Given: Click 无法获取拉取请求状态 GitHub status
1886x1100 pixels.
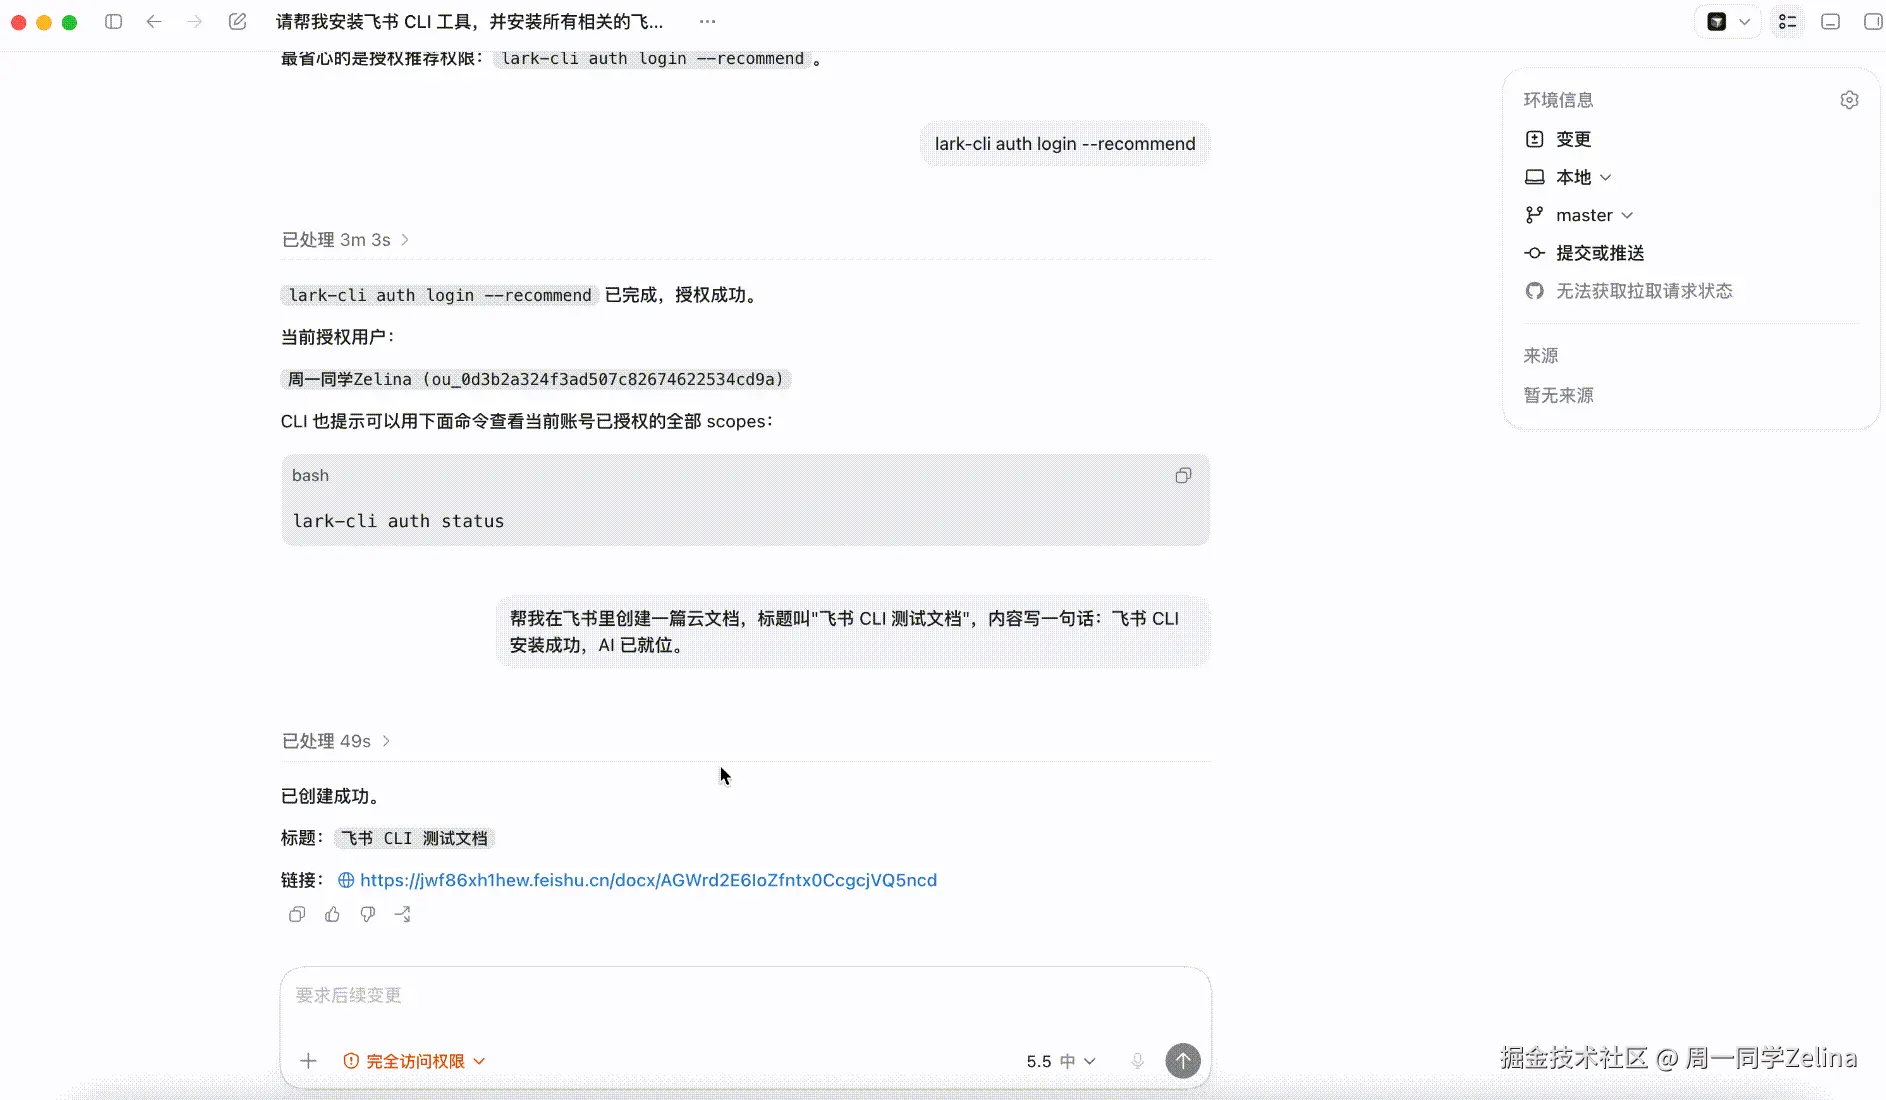Looking at the screenshot, I should (x=1629, y=291).
